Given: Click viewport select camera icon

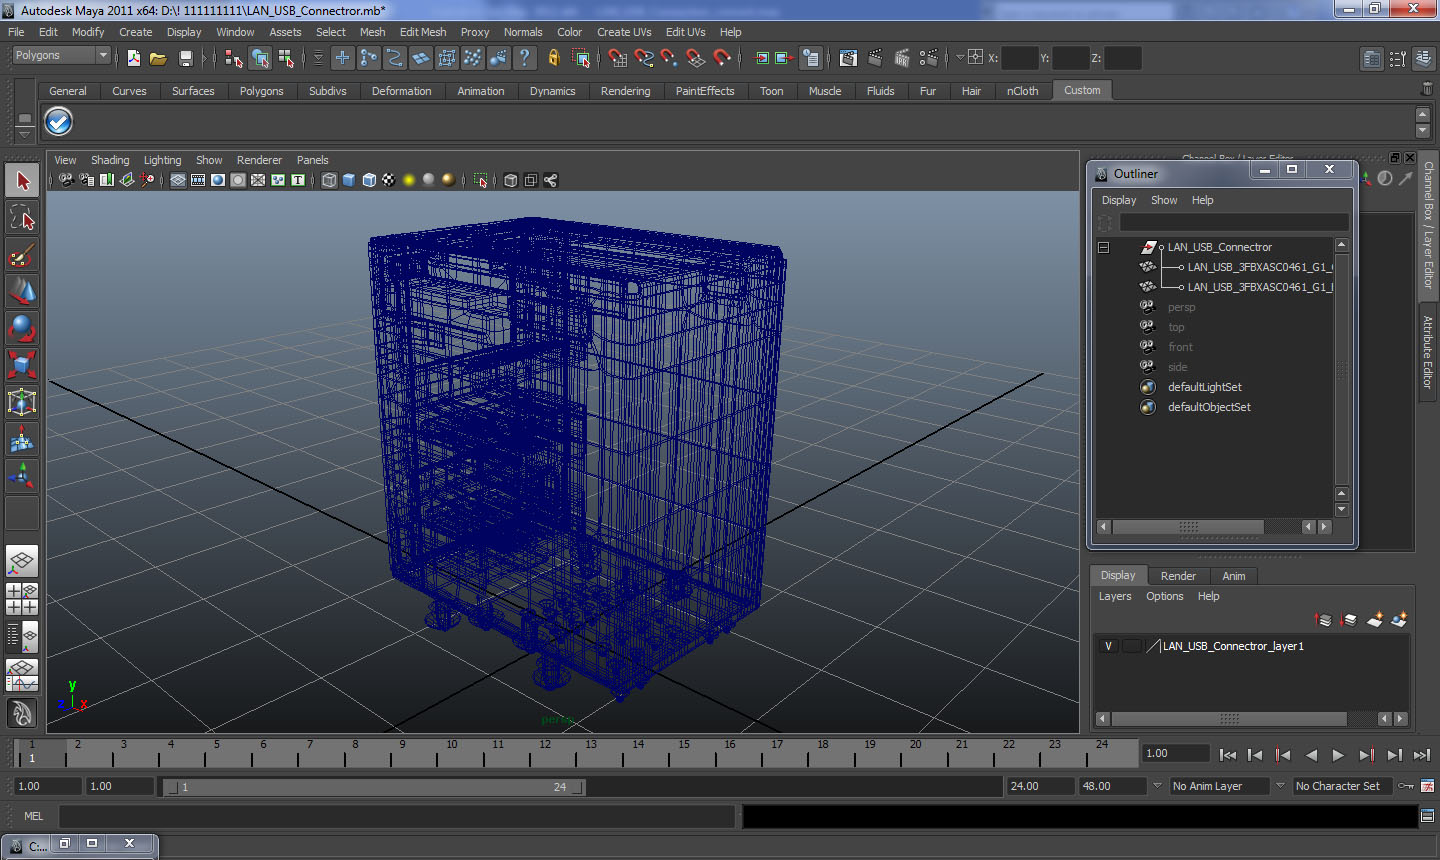Looking at the screenshot, I should click(x=66, y=180).
